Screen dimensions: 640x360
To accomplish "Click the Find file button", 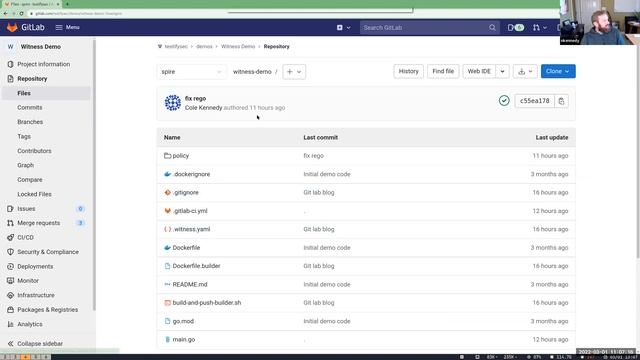I will [x=443, y=71].
